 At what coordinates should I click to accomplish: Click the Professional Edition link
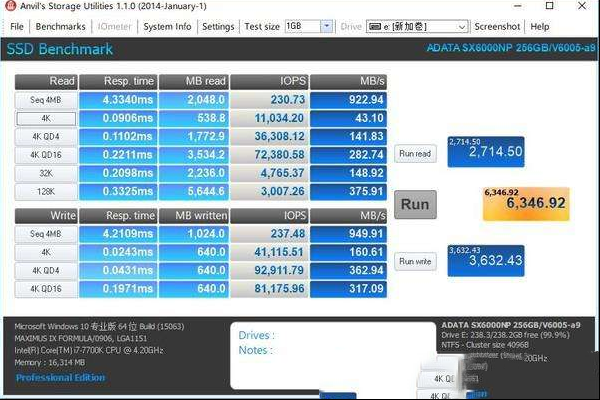[60, 377]
